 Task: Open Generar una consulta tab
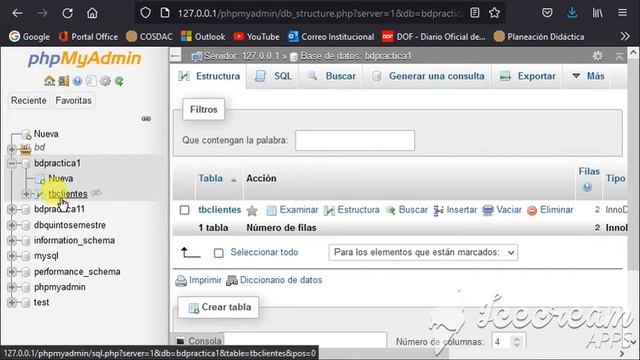tap(428, 76)
